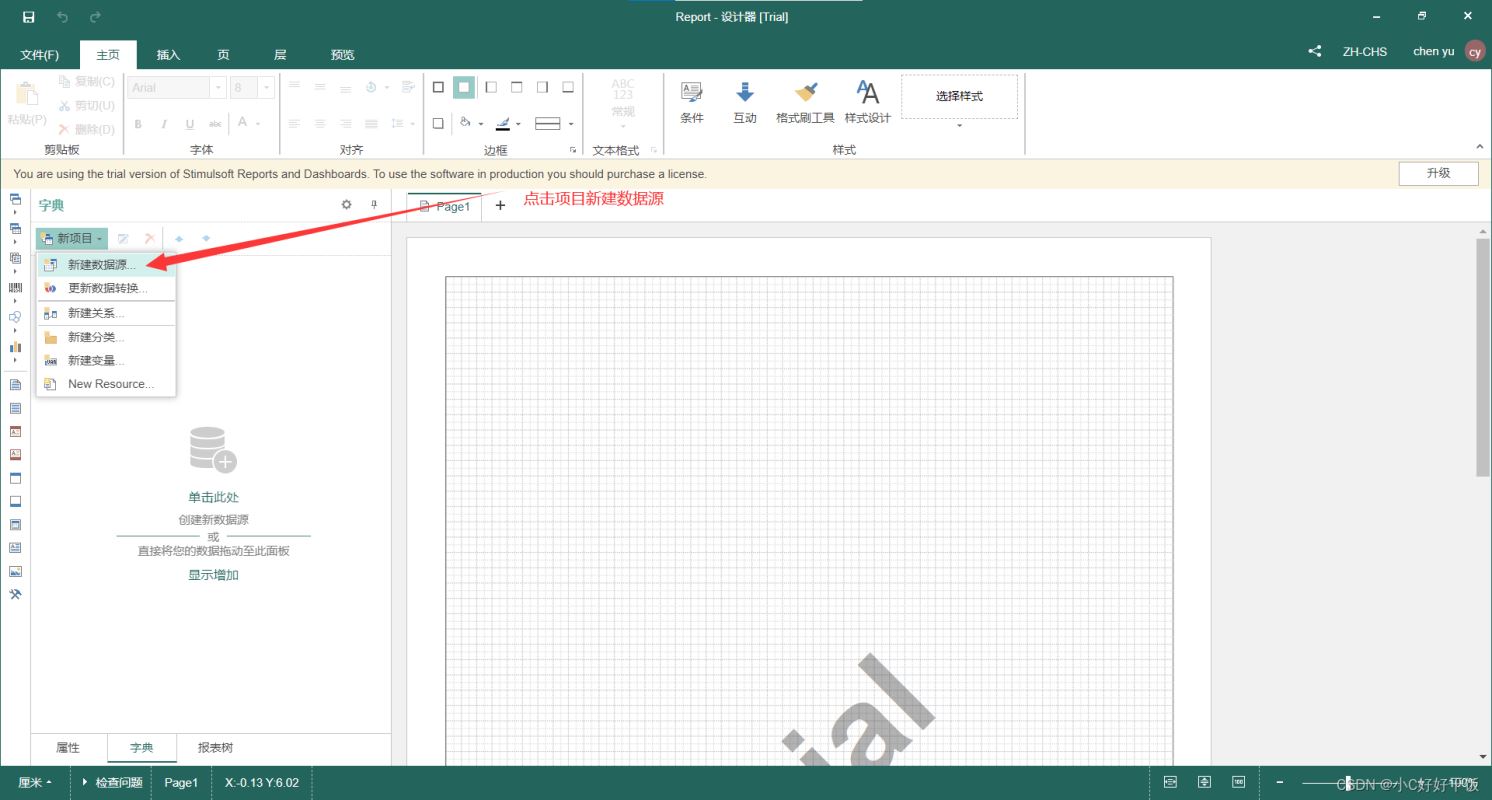Choose 新建变量... menu item
The height and width of the screenshot is (800, 1492).
click(x=107, y=361)
